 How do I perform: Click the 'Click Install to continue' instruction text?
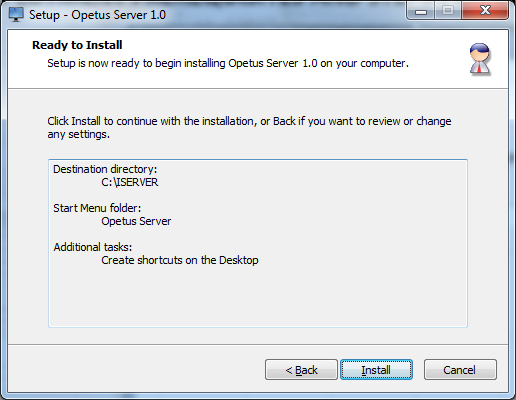coord(249,127)
